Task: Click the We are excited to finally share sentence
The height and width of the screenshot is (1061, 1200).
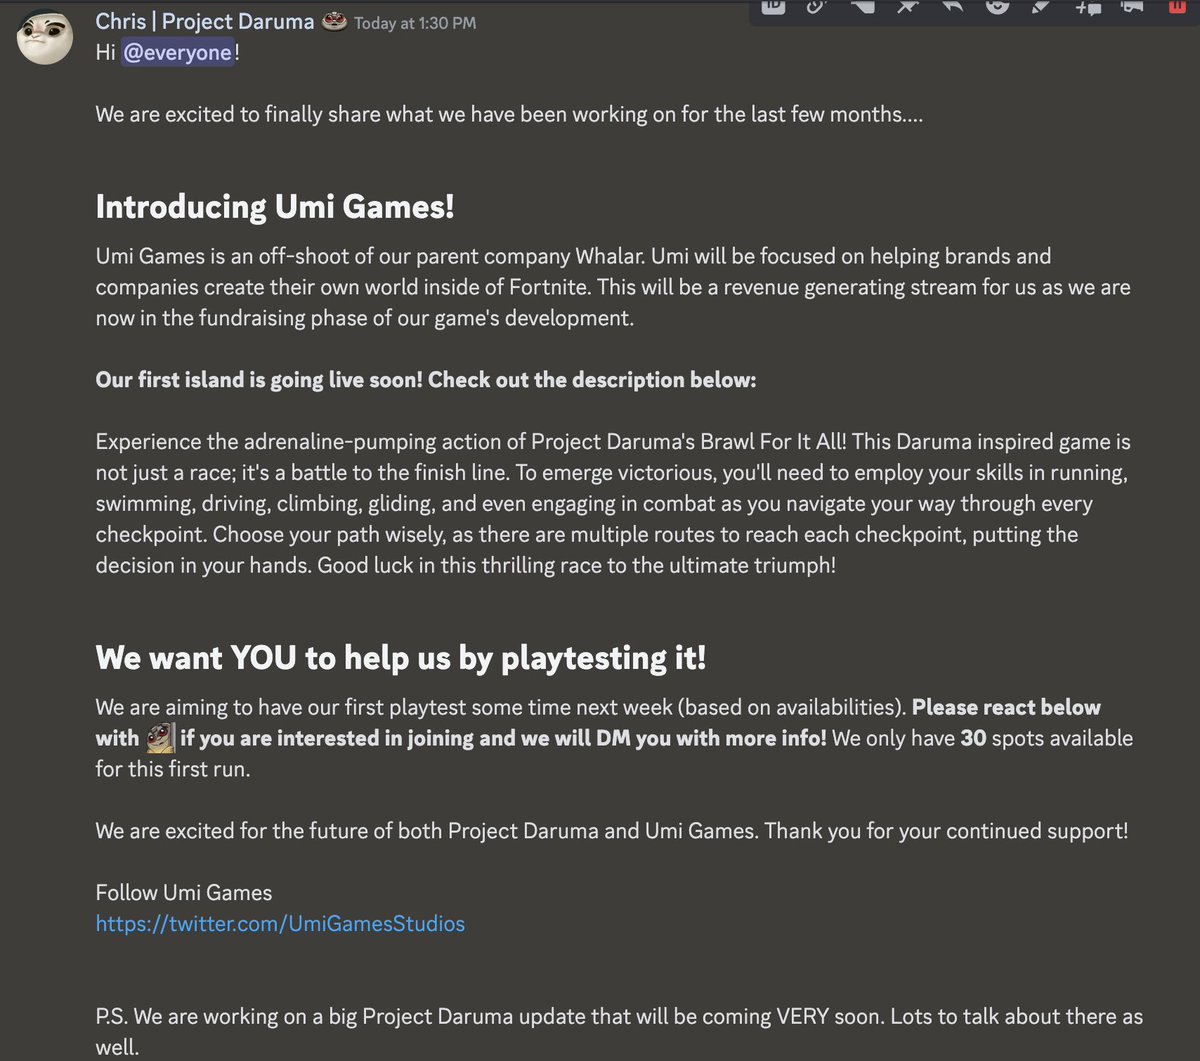Action: 509,115
